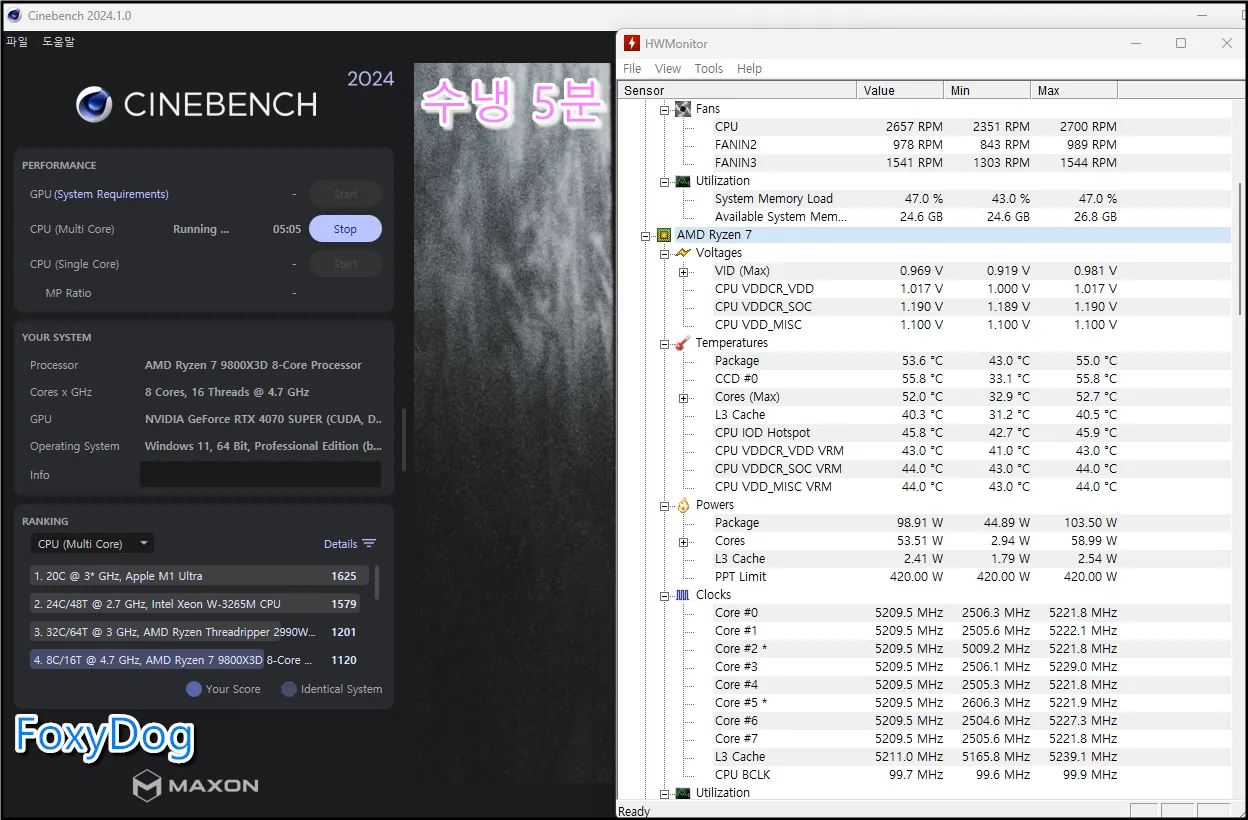This screenshot has height=820, width=1248.
Task: Click the Value column header
Action: [x=900, y=90]
